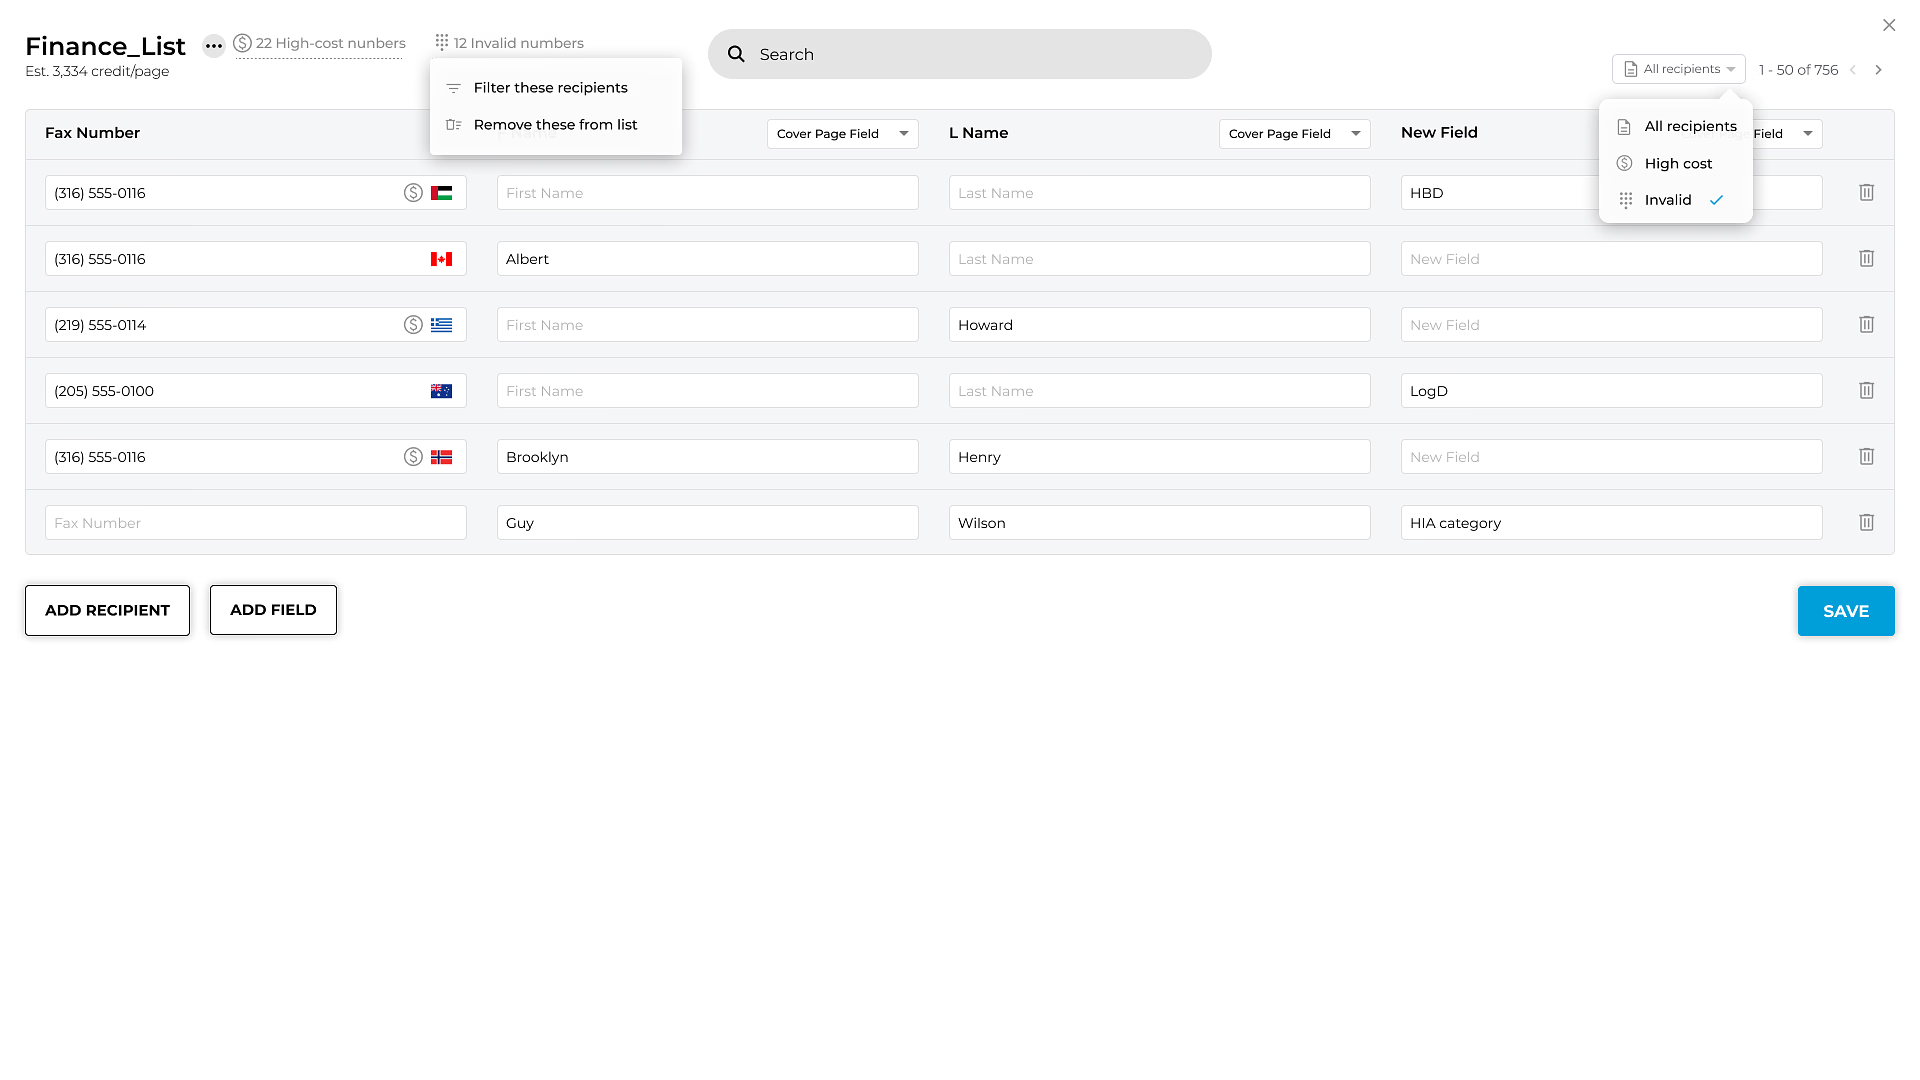Select Invalid from the recipients dropdown

coord(1668,199)
